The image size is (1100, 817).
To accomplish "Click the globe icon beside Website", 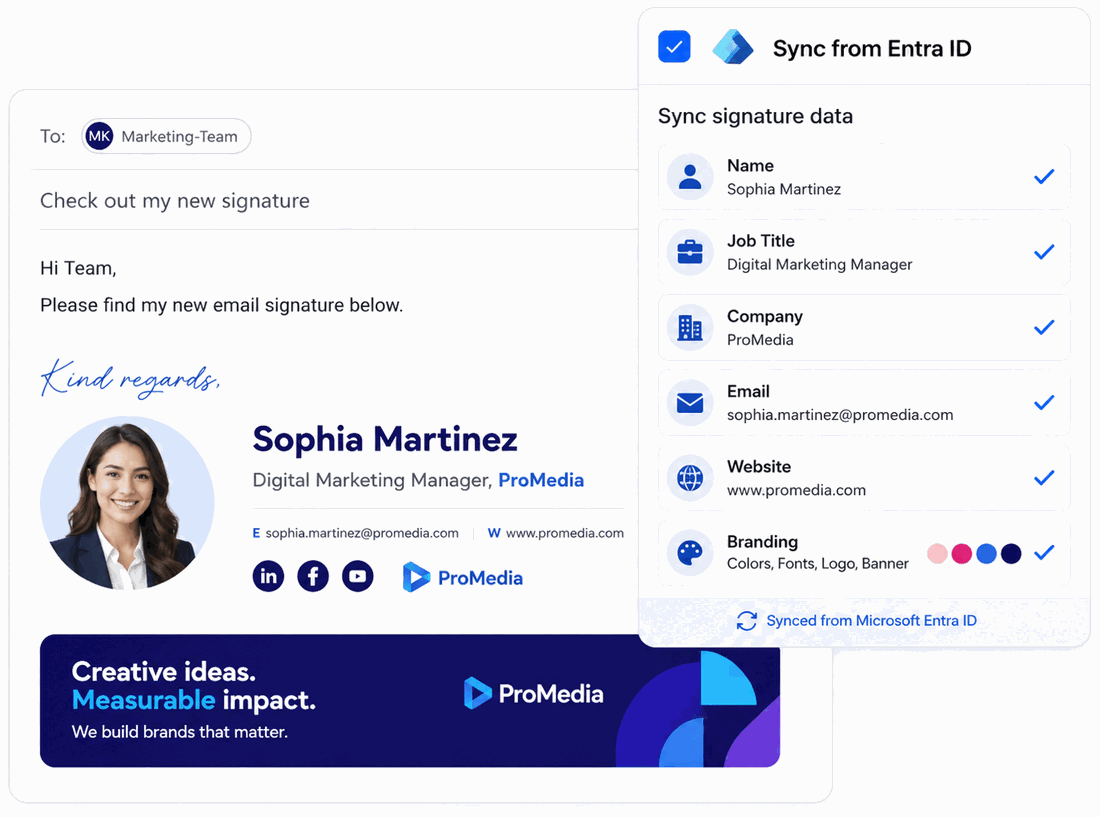I will (x=690, y=478).
